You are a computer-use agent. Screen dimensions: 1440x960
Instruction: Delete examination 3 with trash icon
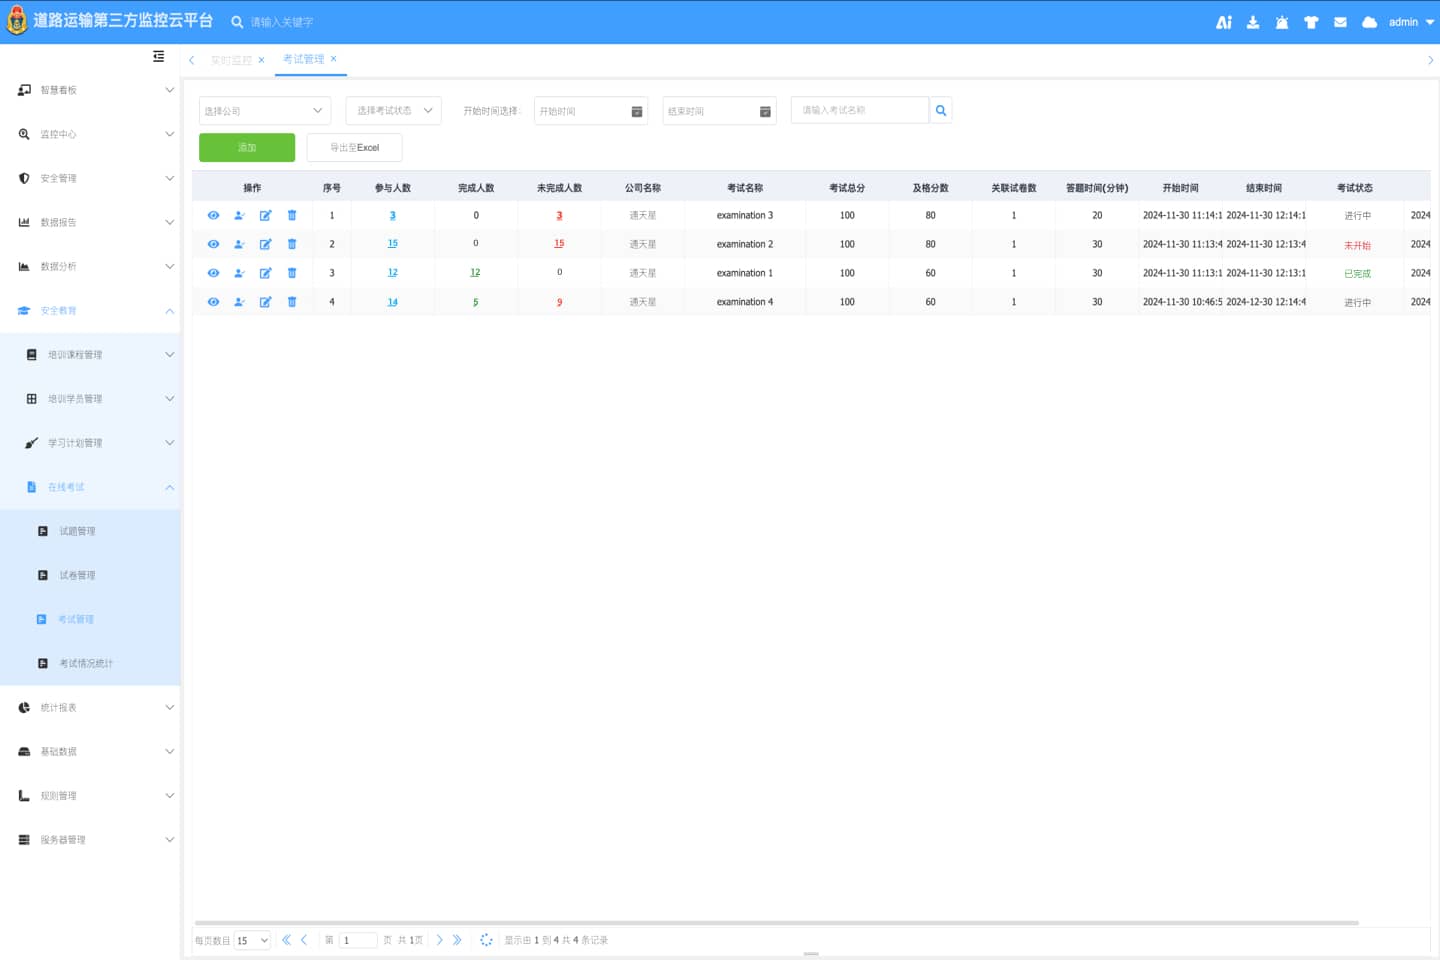pos(292,216)
